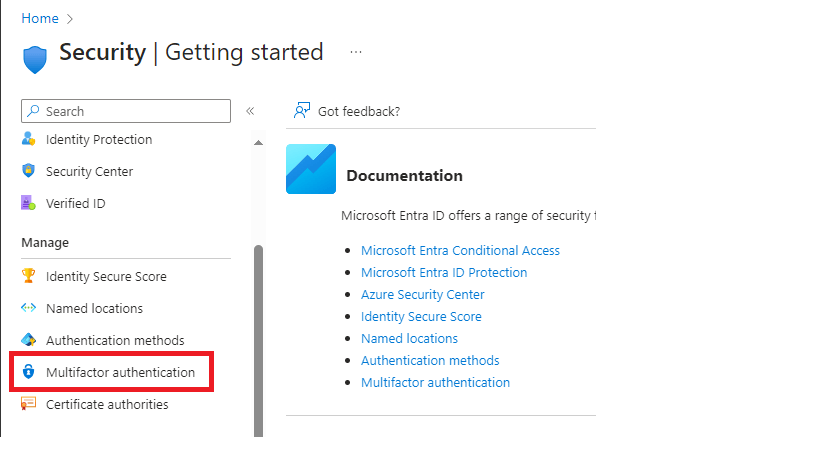Open the Microsoft Entra Conditional Access link
The width and height of the screenshot is (819, 460).
coord(460,251)
